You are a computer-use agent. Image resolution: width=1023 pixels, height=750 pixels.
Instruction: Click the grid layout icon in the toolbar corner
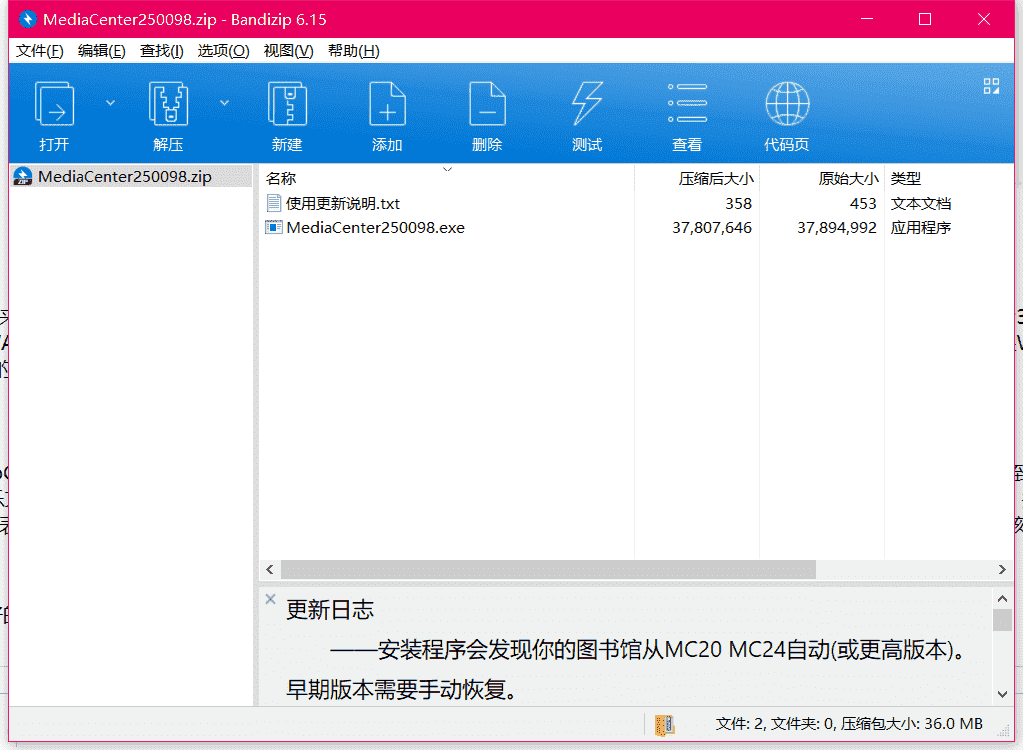[991, 86]
